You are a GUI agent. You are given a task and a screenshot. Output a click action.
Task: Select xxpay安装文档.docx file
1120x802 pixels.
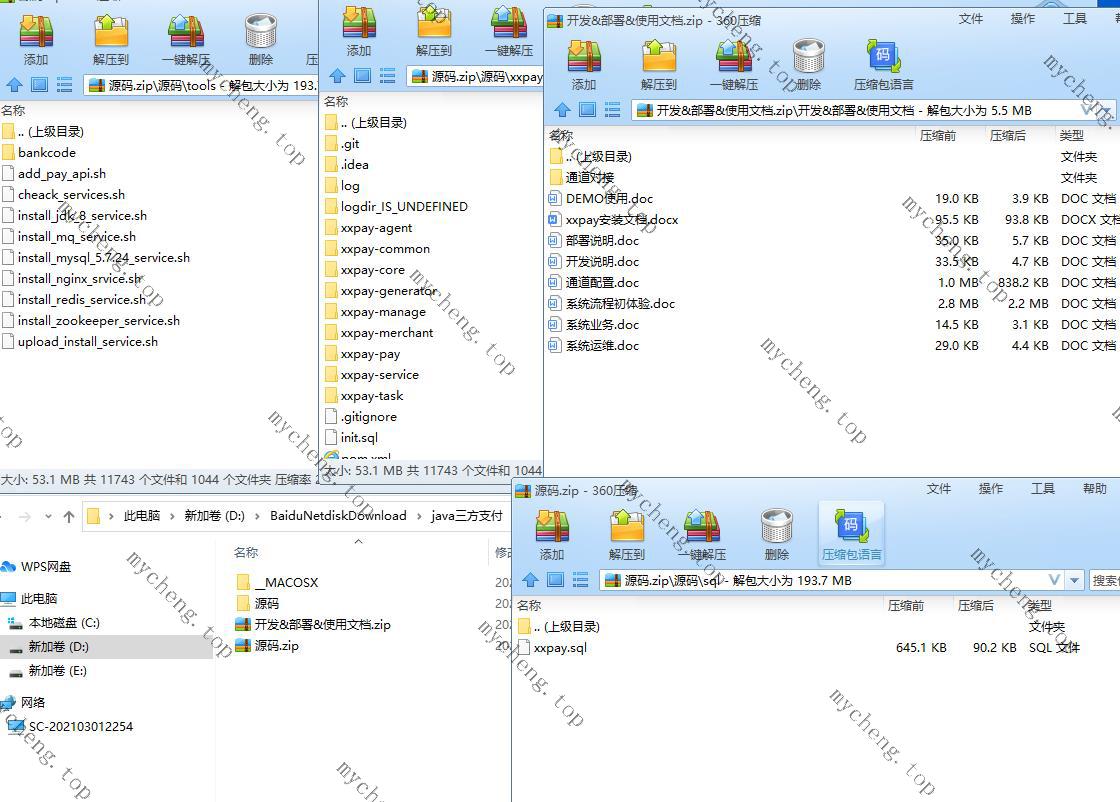tap(621, 219)
